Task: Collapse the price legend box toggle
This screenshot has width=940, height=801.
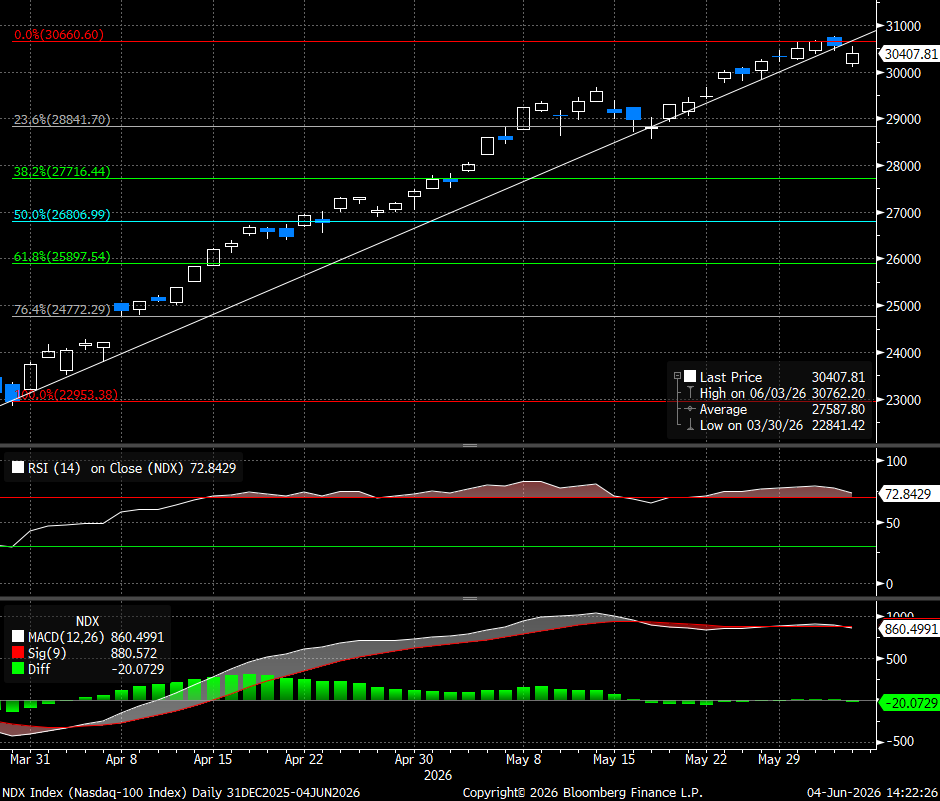Action: 677,376
